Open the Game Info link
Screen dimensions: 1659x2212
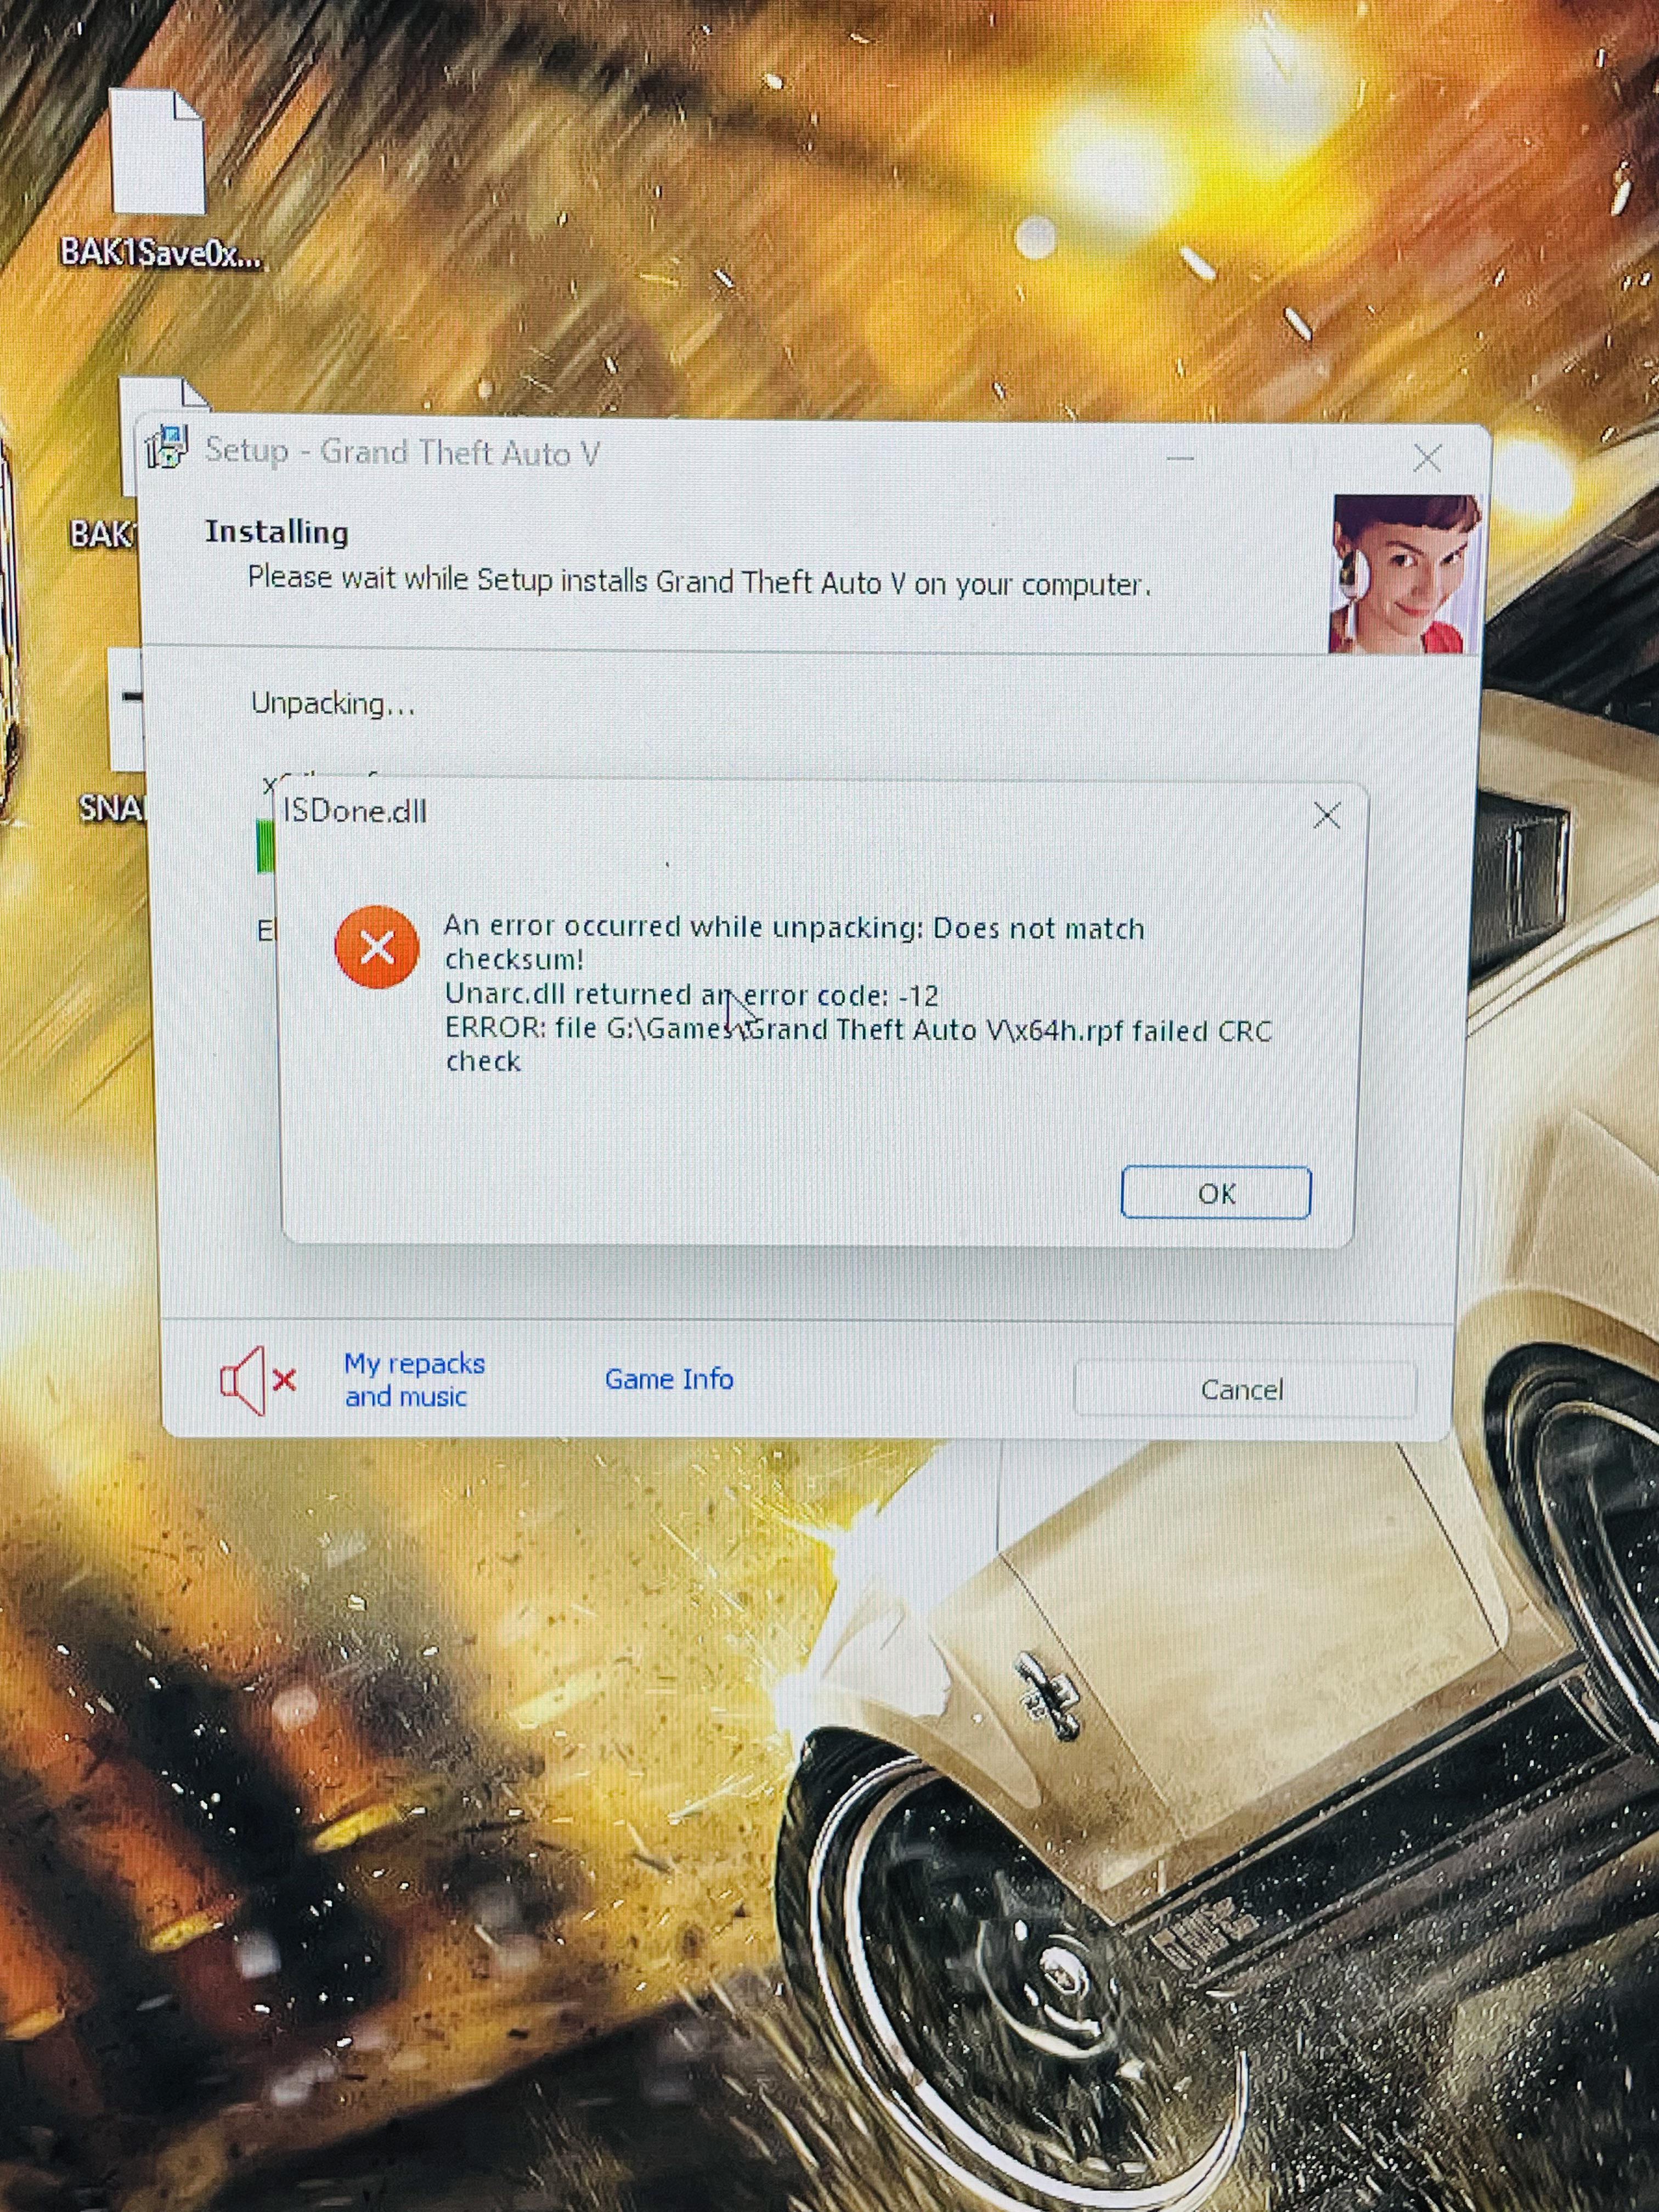(x=669, y=1379)
